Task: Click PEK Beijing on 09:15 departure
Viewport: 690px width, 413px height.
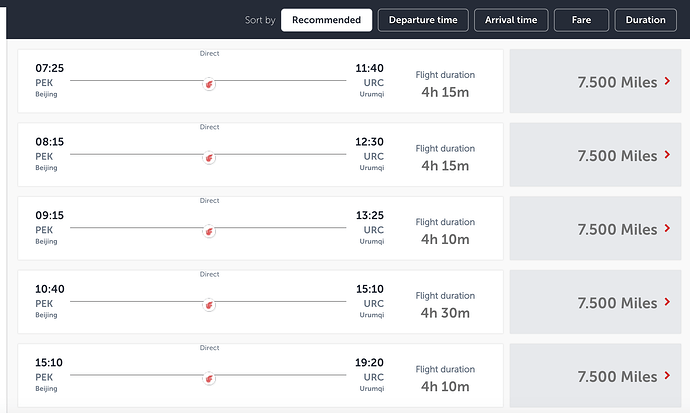Action: [46, 235]
